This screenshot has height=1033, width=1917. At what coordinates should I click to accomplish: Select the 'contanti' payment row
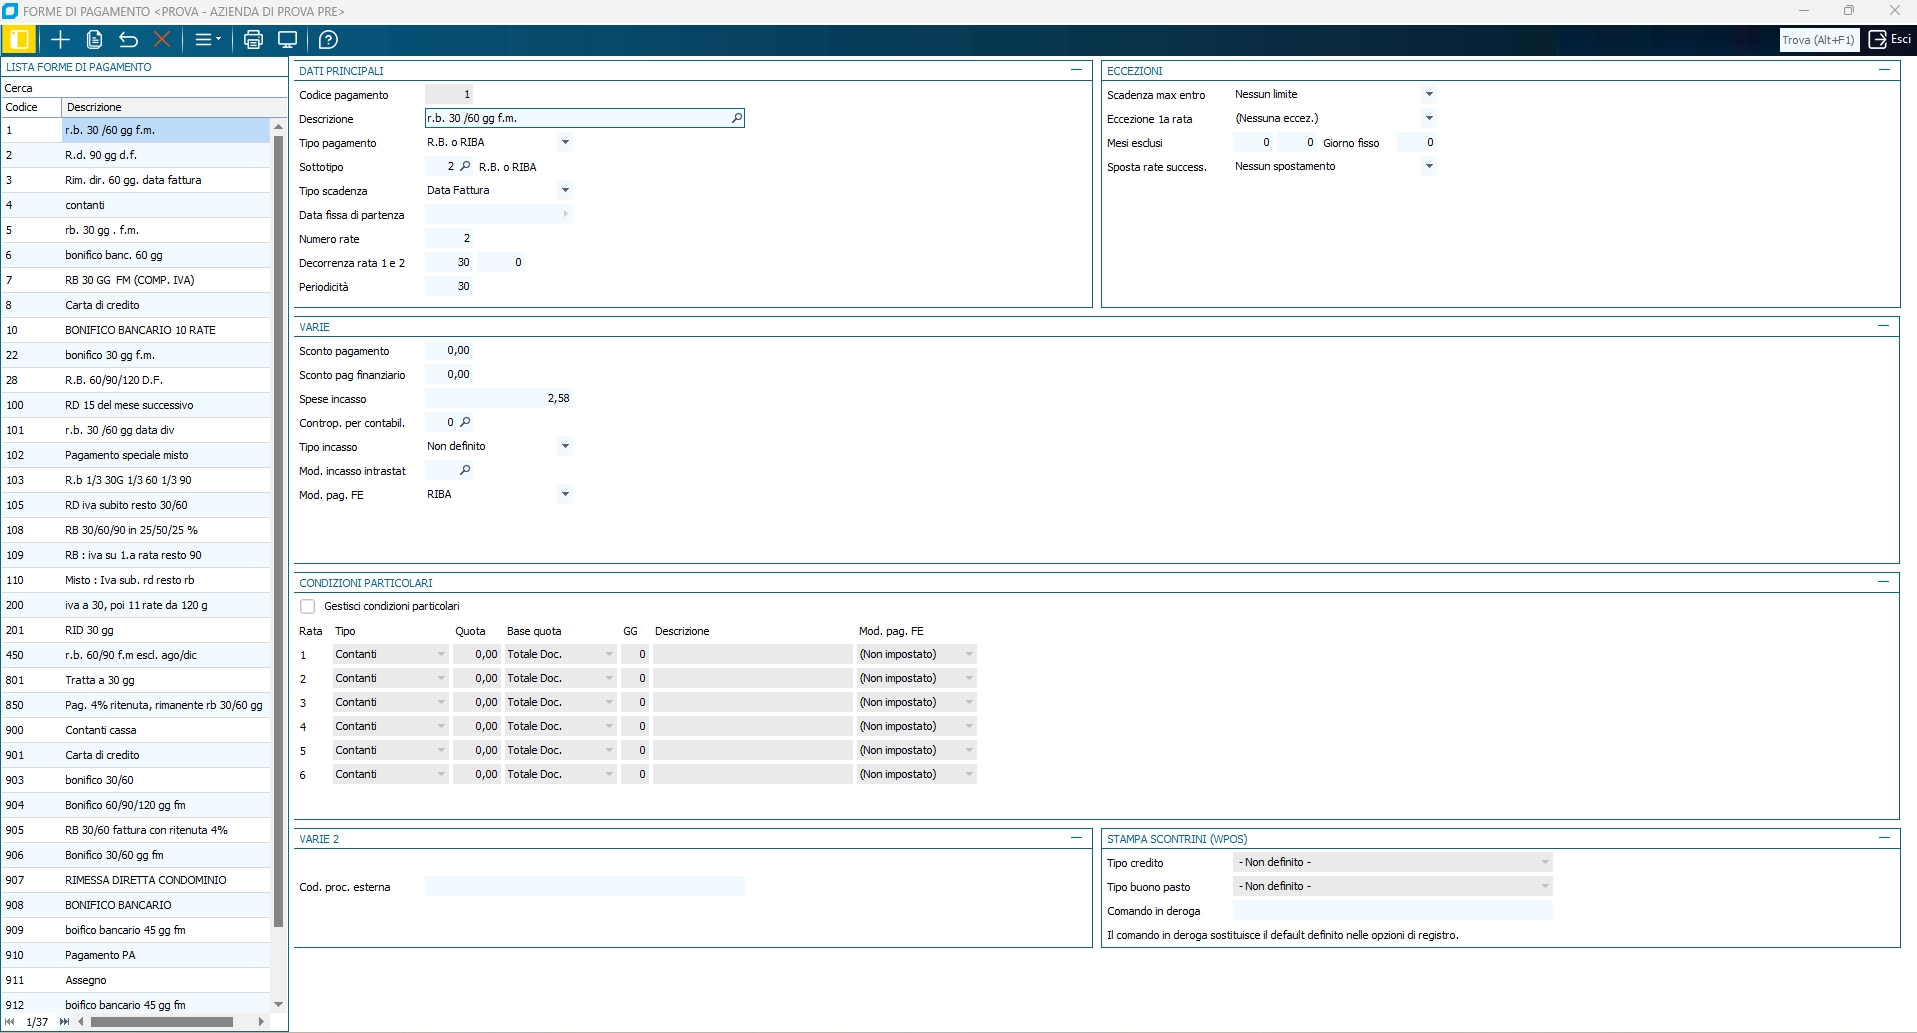85,205
